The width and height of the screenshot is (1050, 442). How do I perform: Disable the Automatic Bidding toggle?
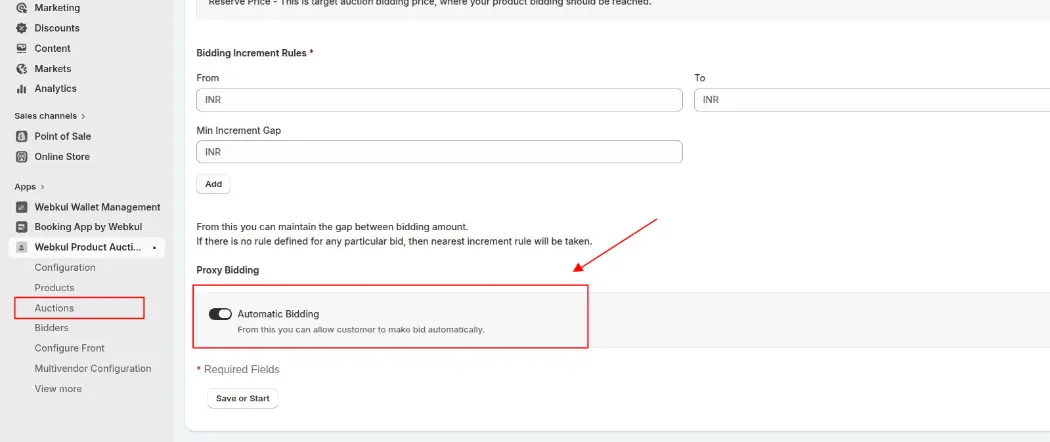[x=220, y=314]
